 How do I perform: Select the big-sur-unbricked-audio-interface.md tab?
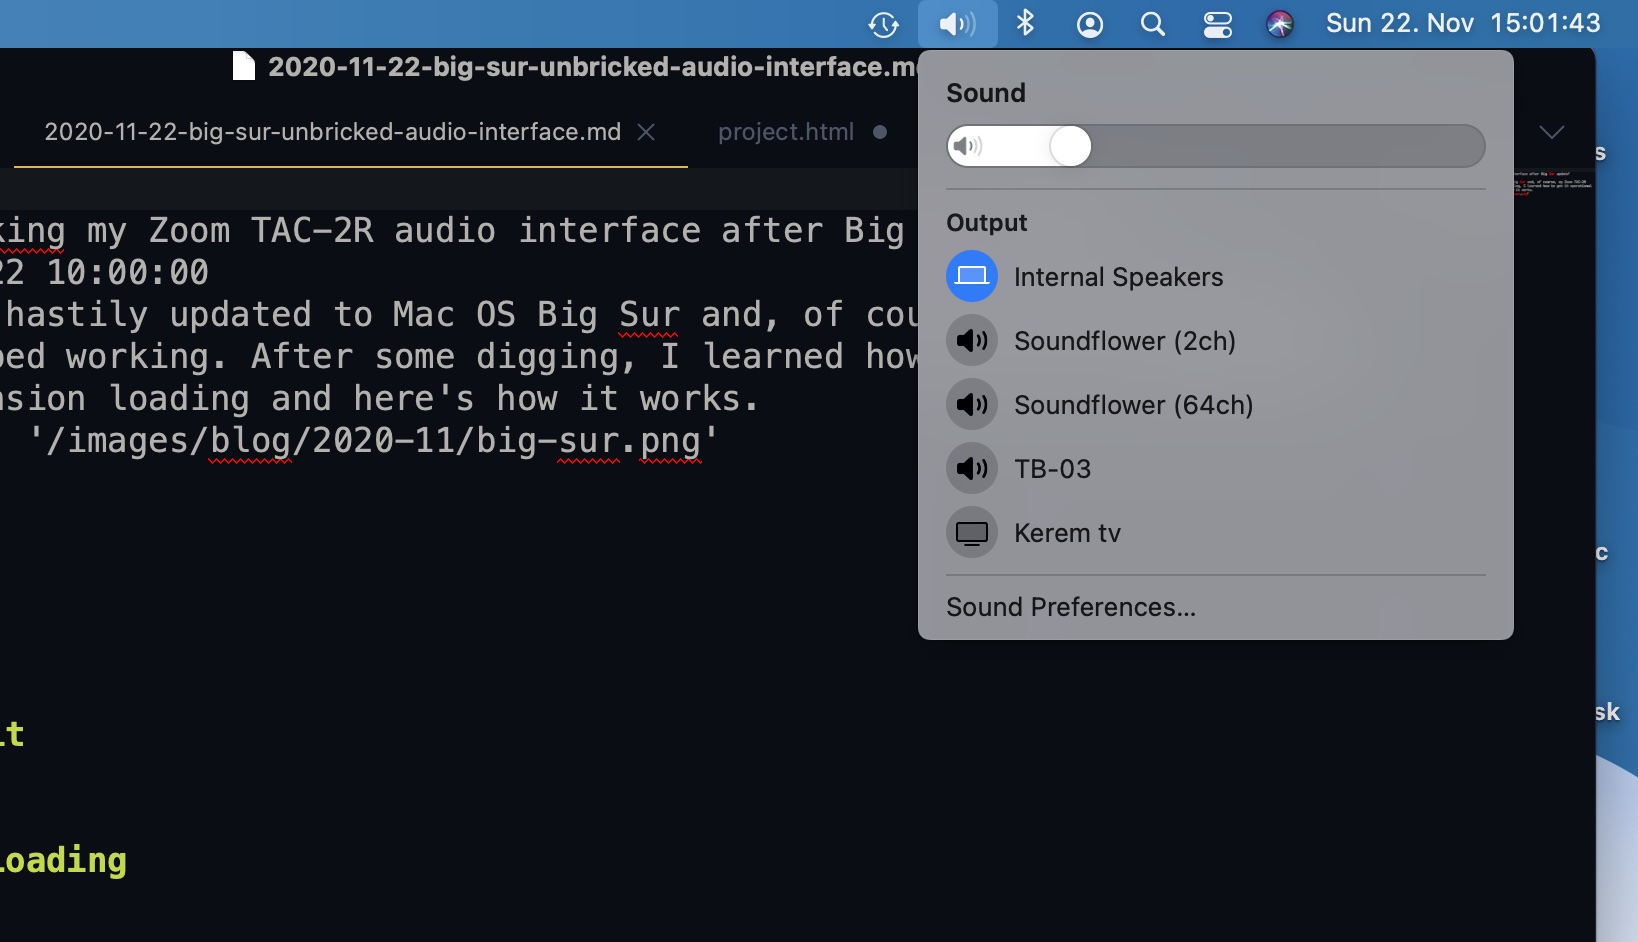tap(333, 132)
